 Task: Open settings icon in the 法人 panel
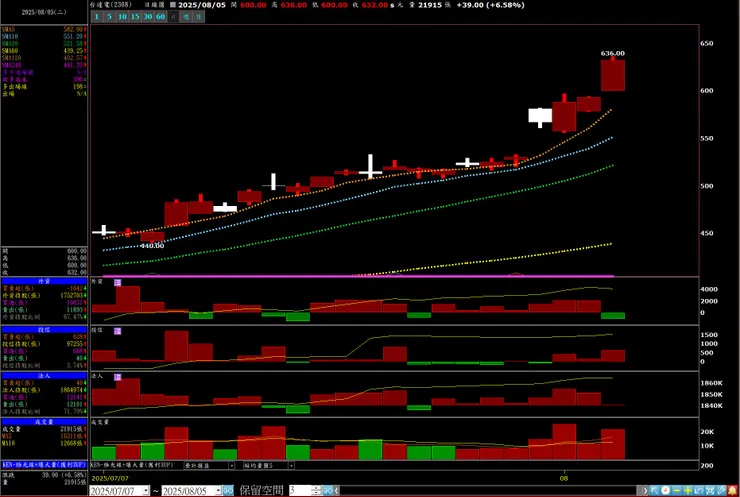coord(118,377)
